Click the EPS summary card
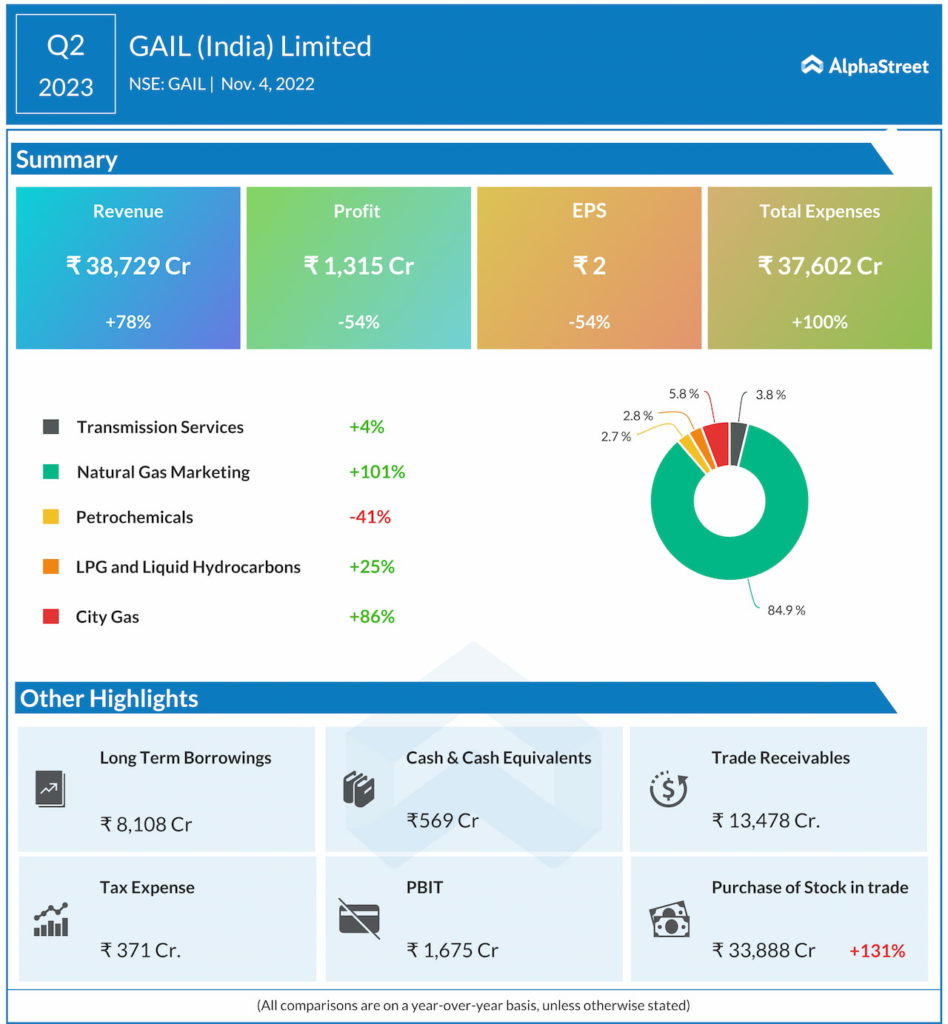Image resolution: width=948 pixels, height=1024 pixels. (x=589, y=267)
